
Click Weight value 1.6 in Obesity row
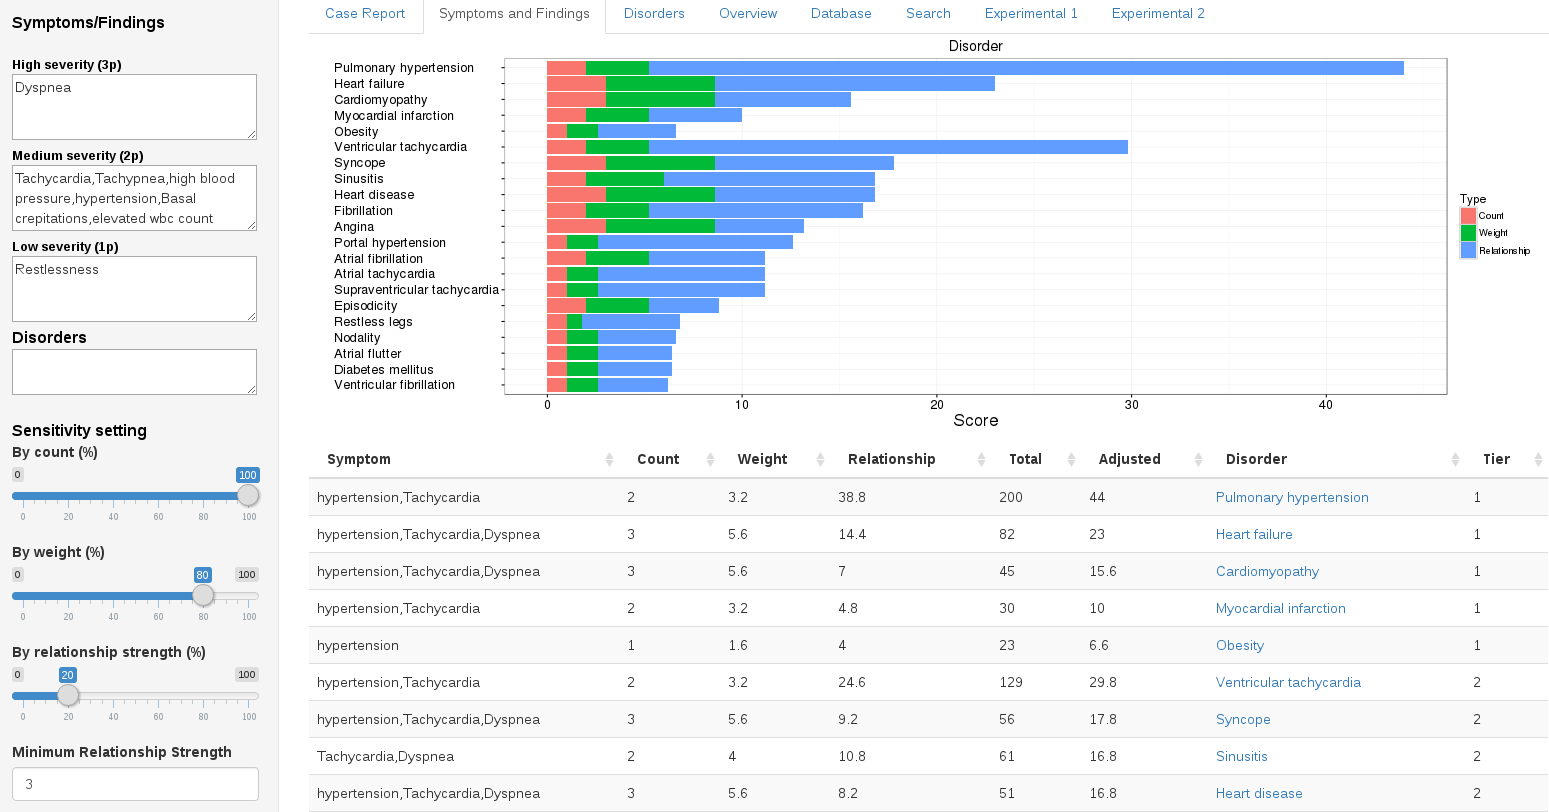(x=738, y=646)
